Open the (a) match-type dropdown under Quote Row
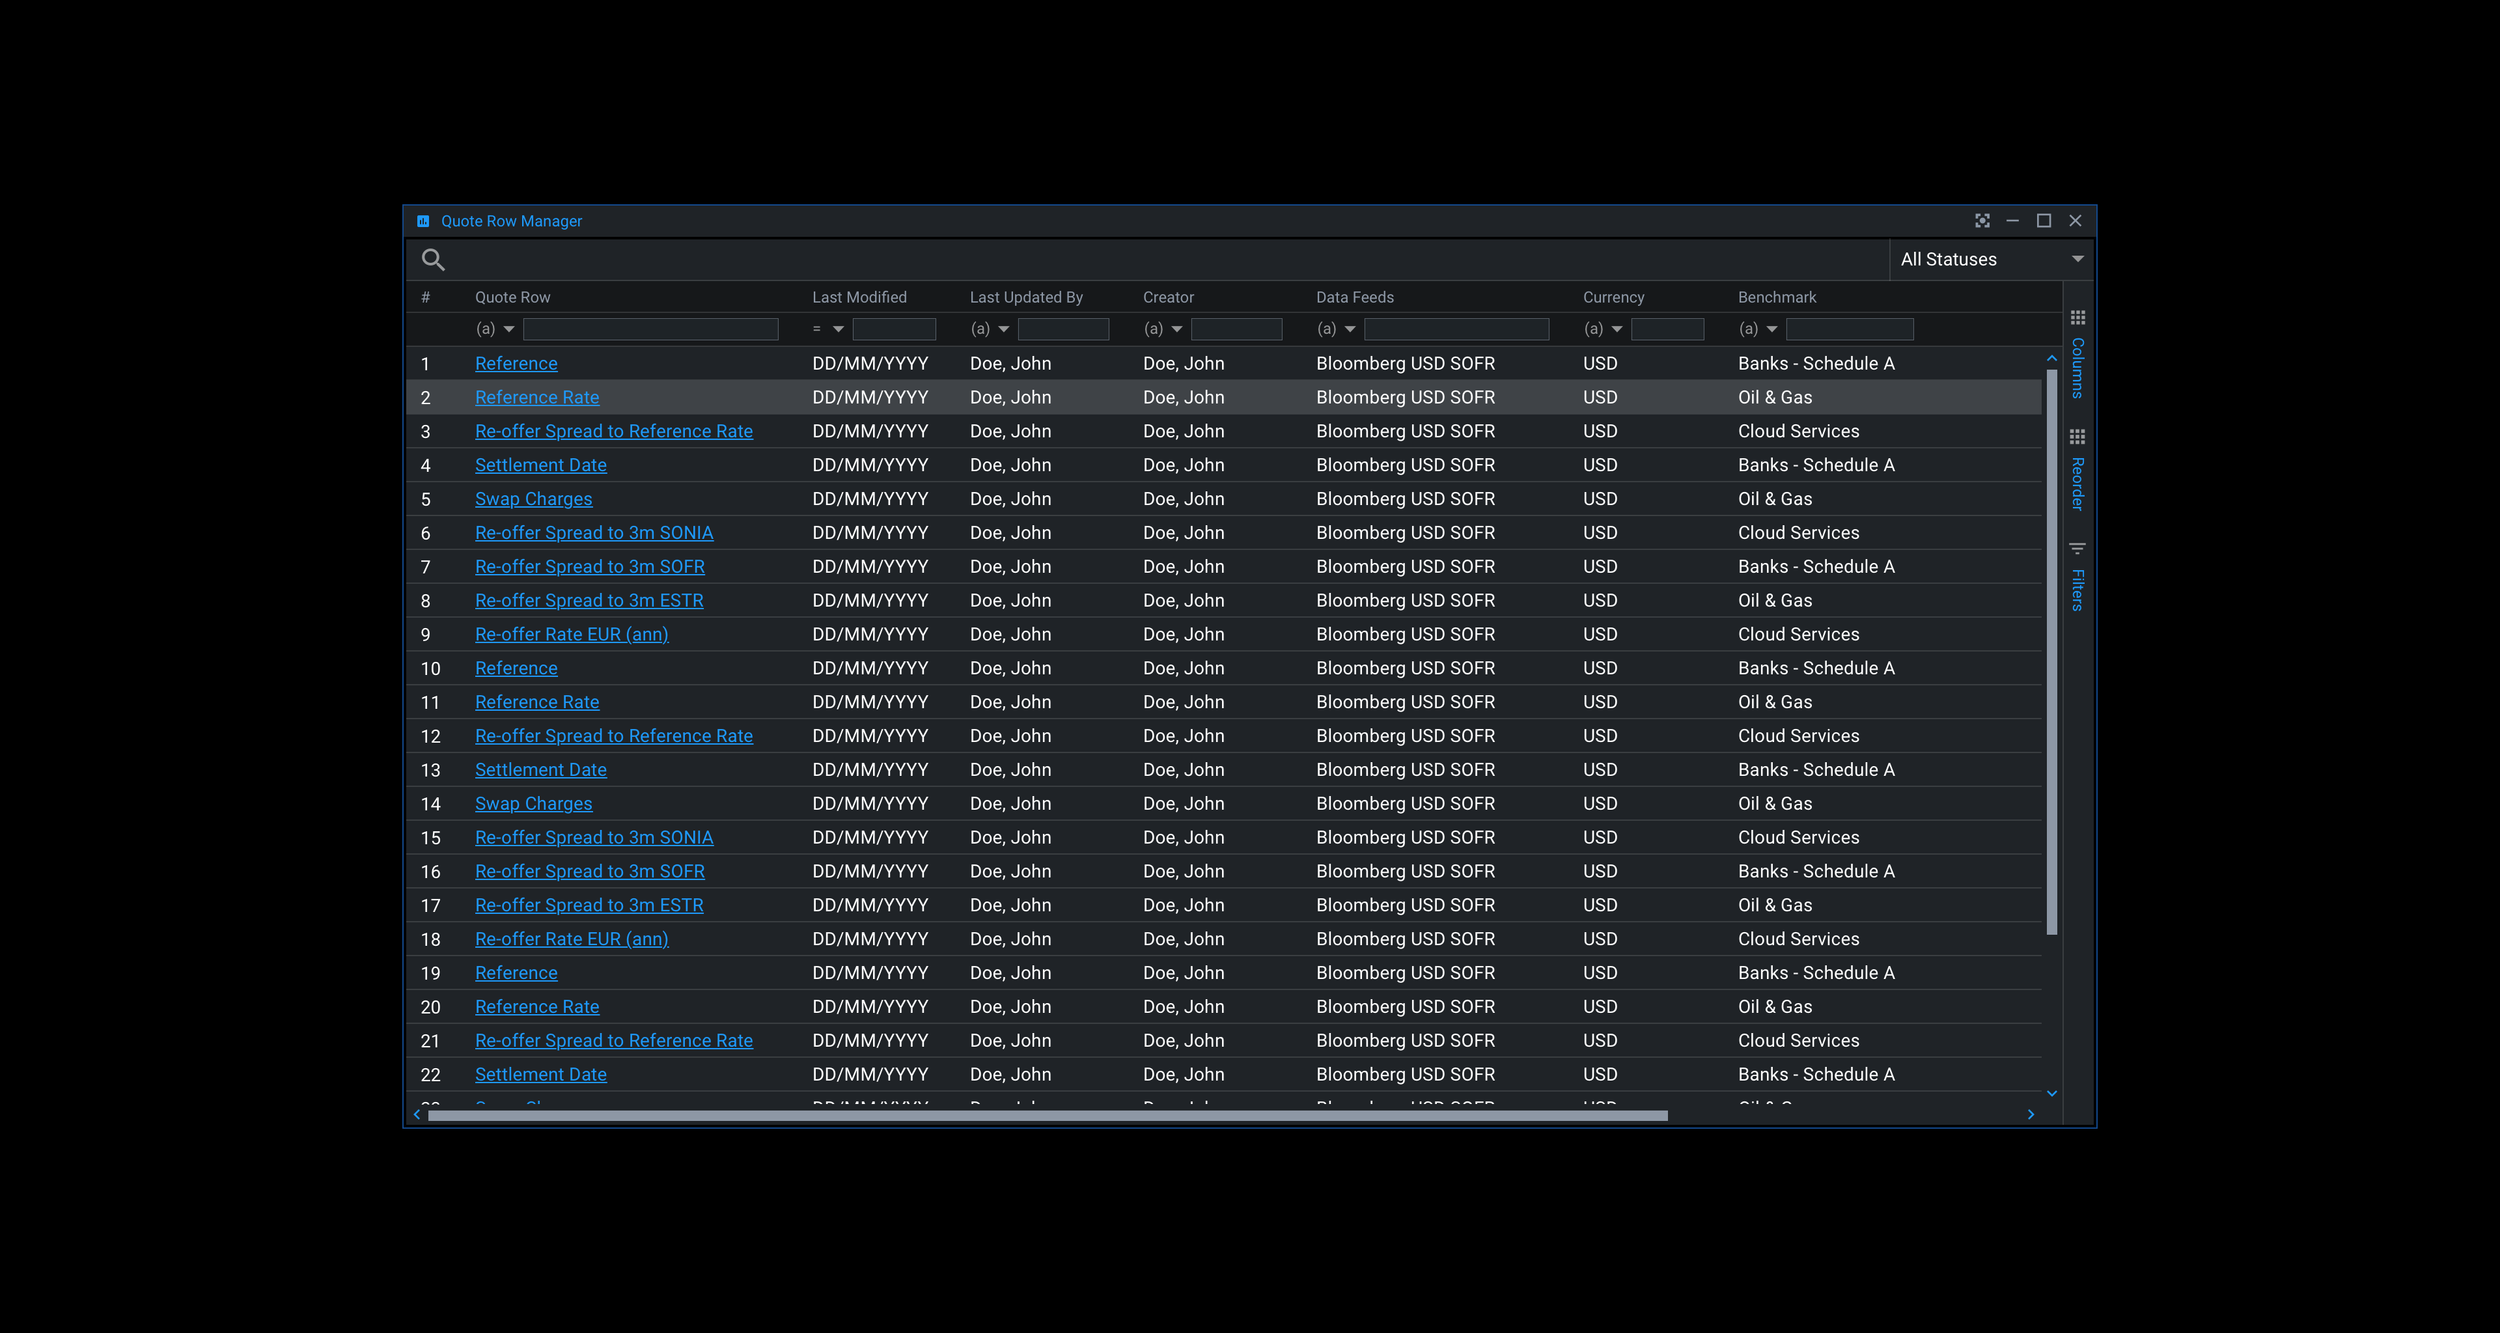This screenshot has height=1333, width=2500. pos(496,328)
